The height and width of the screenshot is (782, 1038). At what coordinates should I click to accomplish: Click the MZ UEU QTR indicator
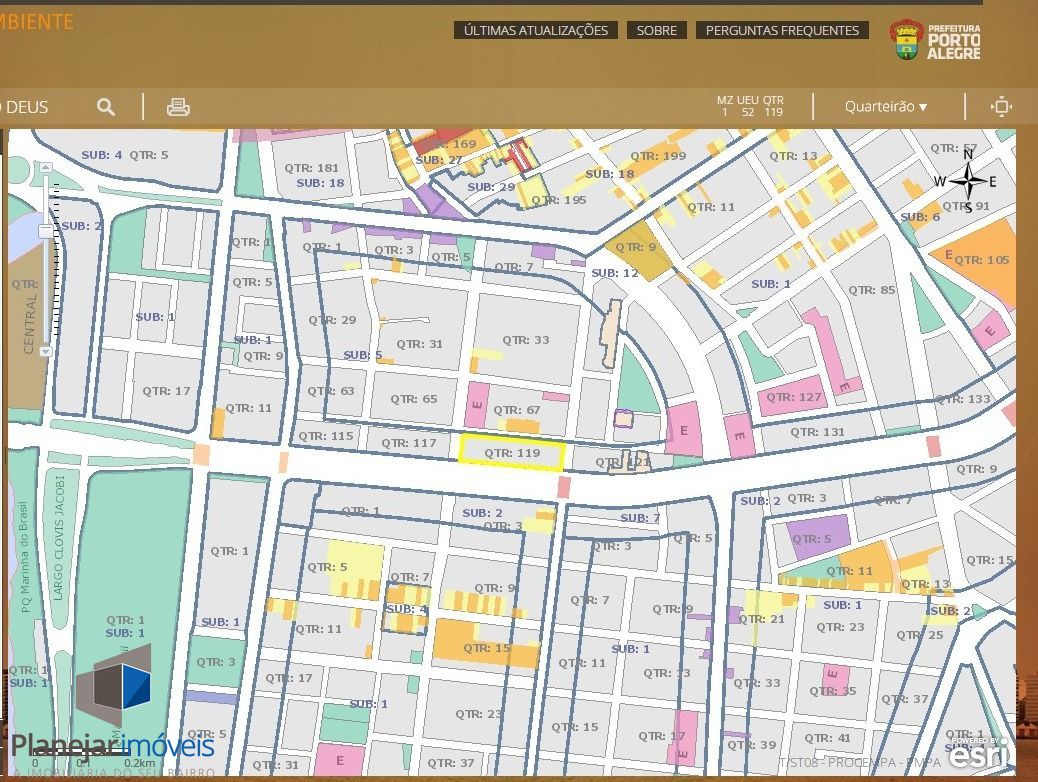coord(749,106)
